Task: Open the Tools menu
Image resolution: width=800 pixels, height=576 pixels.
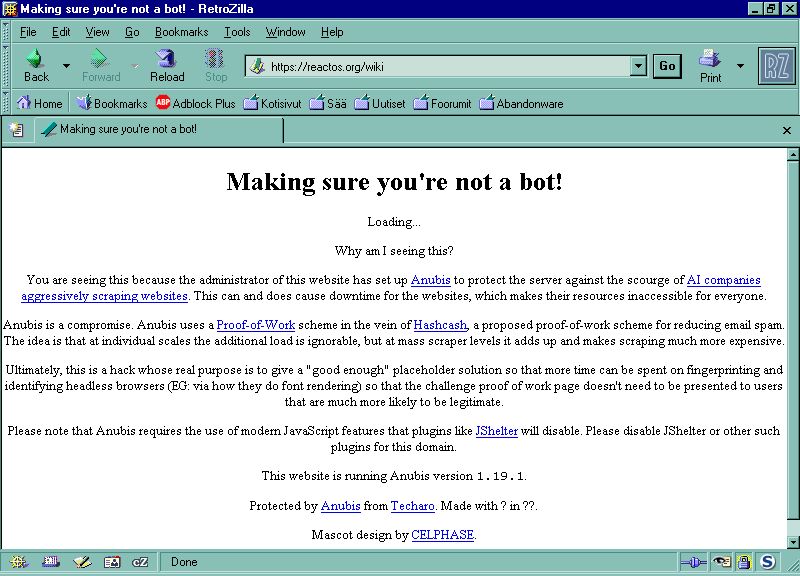Action: coord(237,32)
